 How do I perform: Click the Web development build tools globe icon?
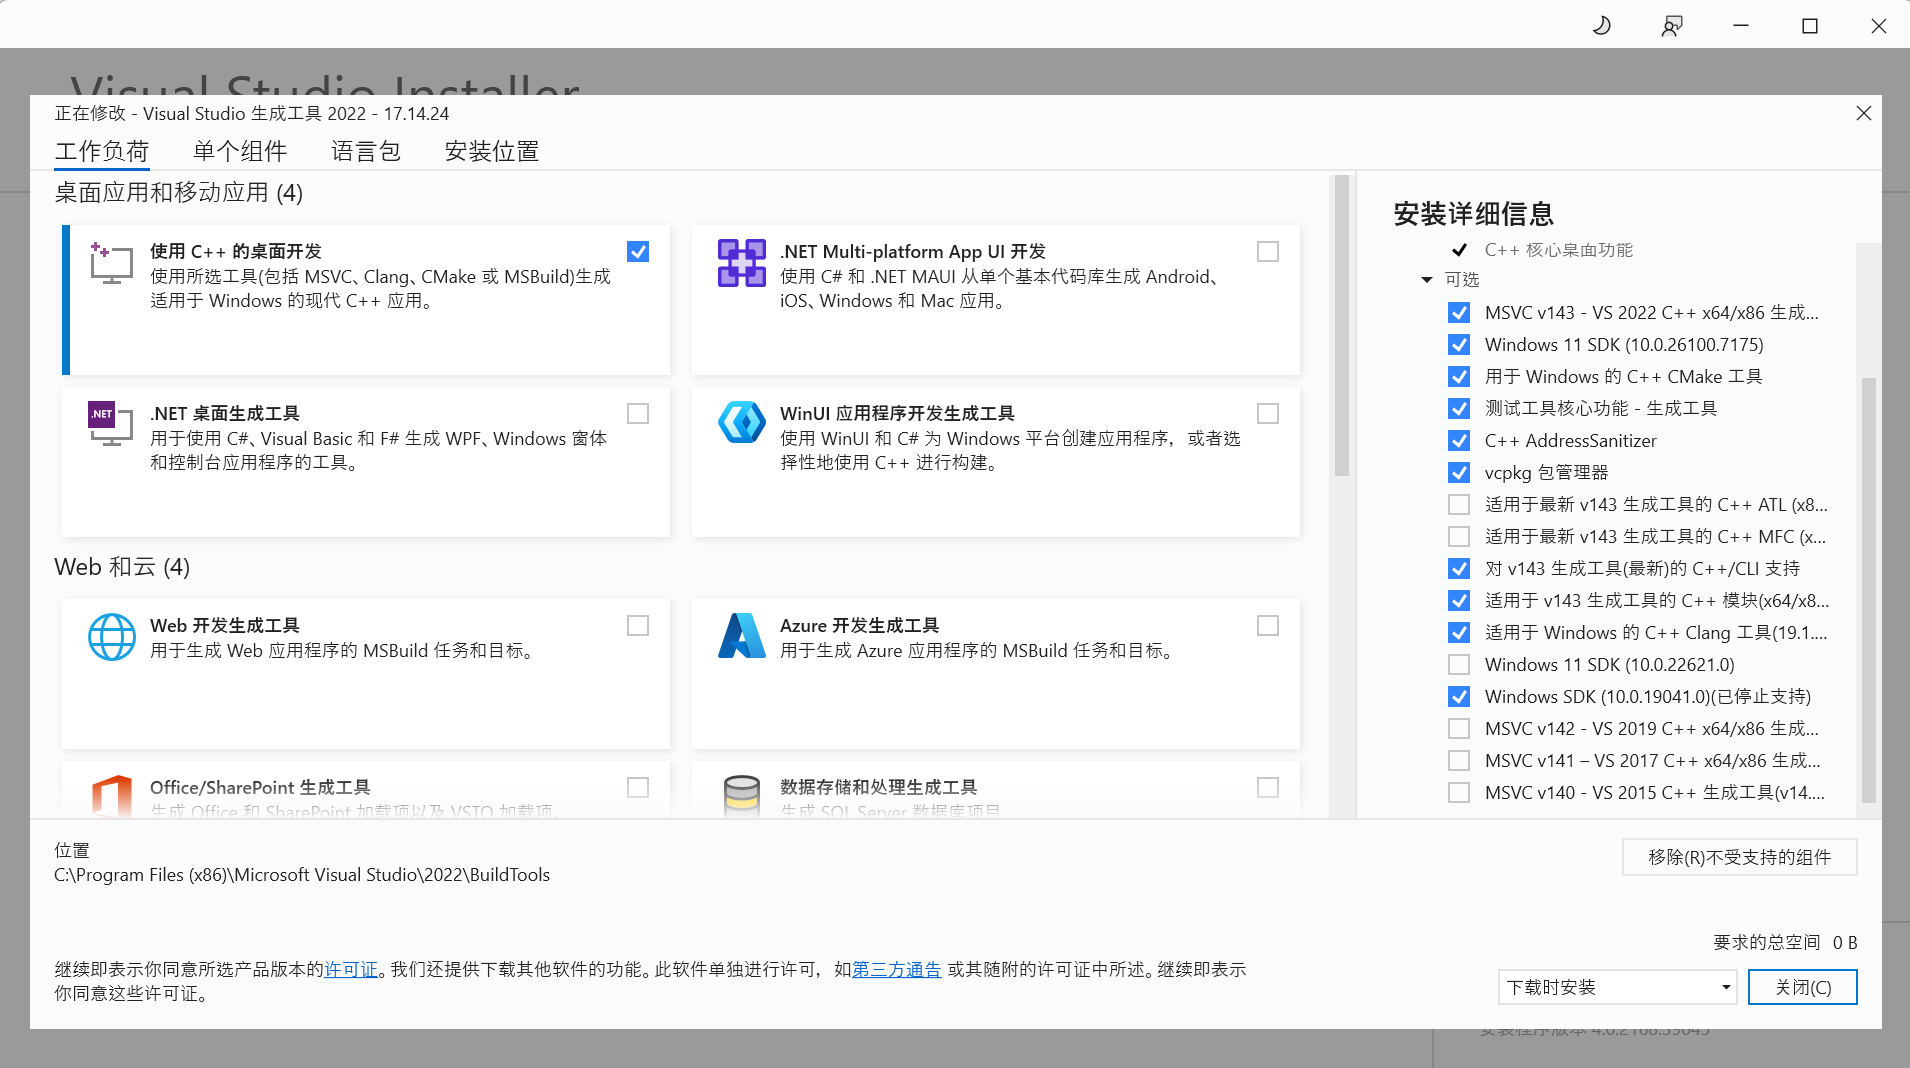111,637
